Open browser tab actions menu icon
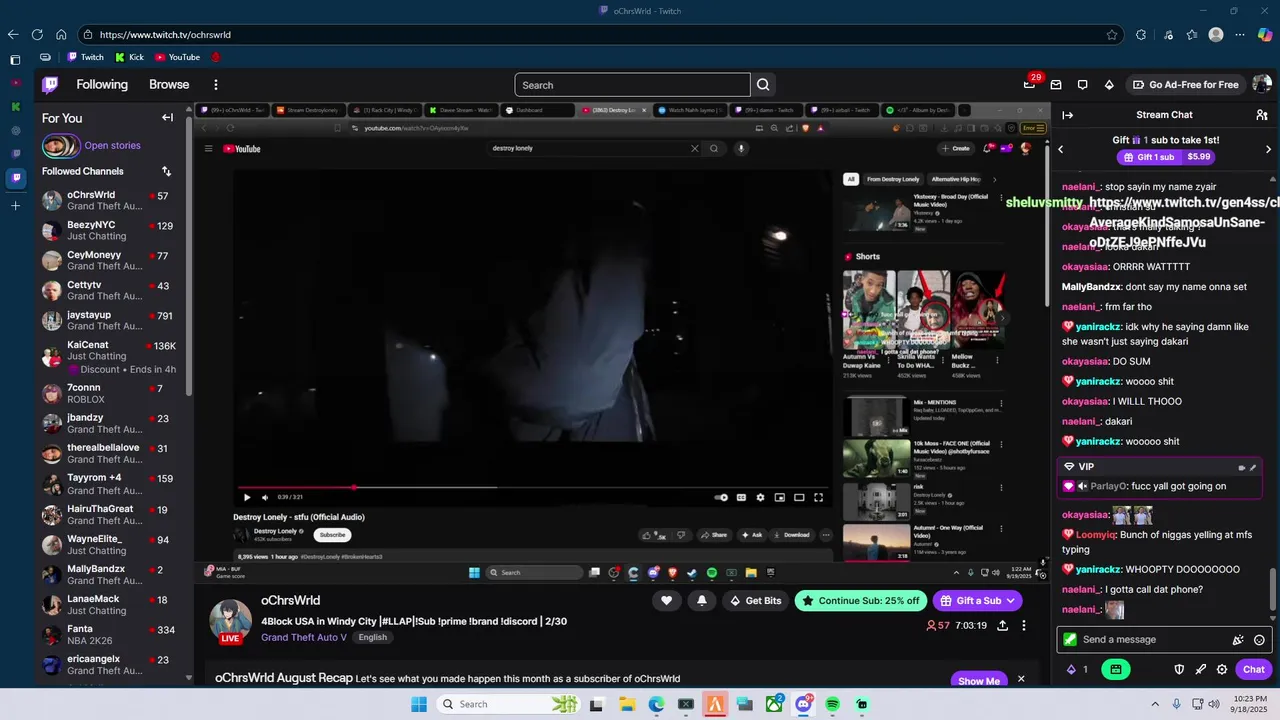1280x720 pixels. tap(15, 60)
